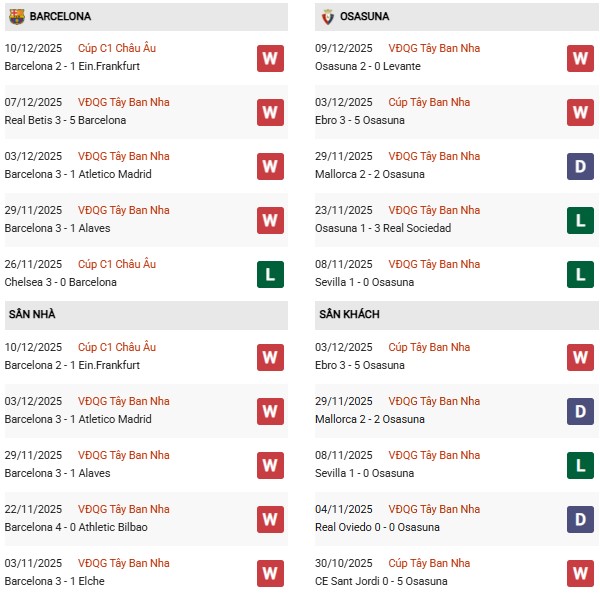Click L badge for Chelsea 3-0 Barcelona
600x596 pixels.
coord(270,274)
